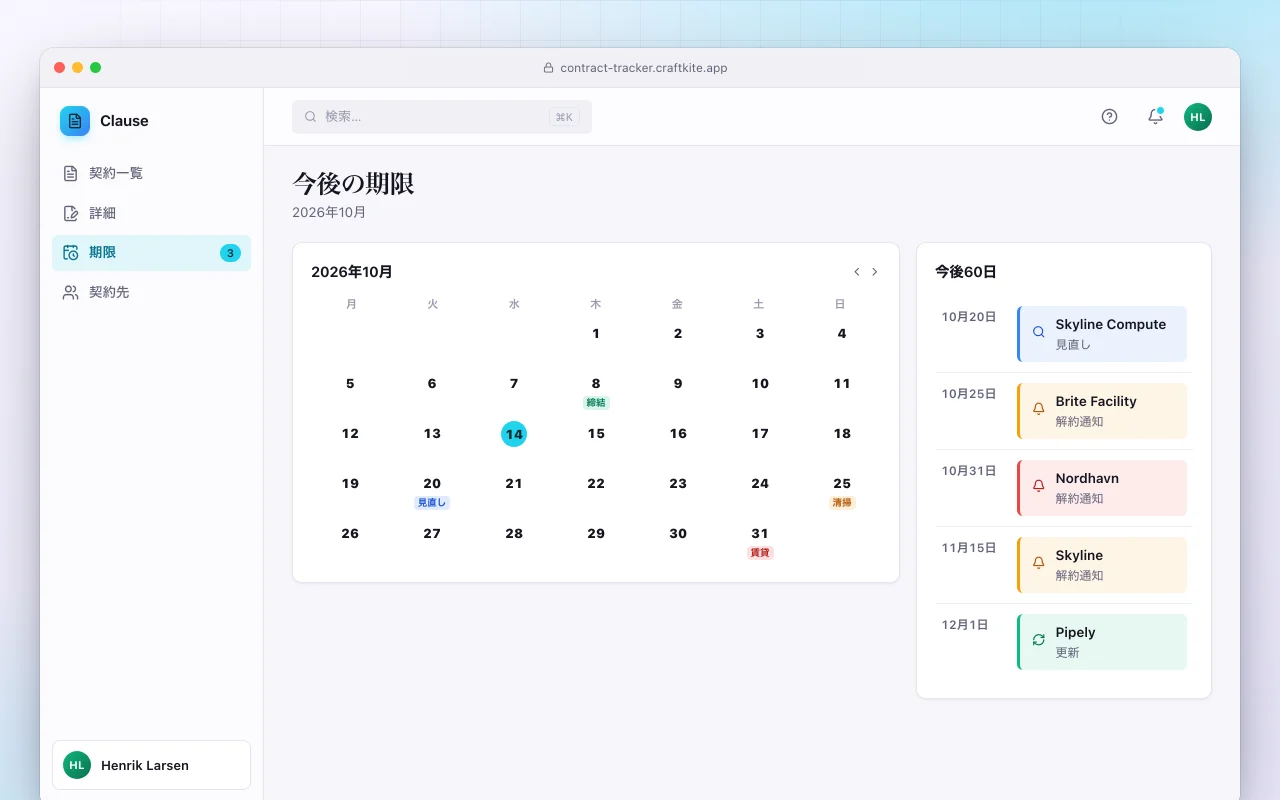Click the contract-tracker.craftkite.app URL
This screenshot has height=800, width=1280.
coord(644,68)
